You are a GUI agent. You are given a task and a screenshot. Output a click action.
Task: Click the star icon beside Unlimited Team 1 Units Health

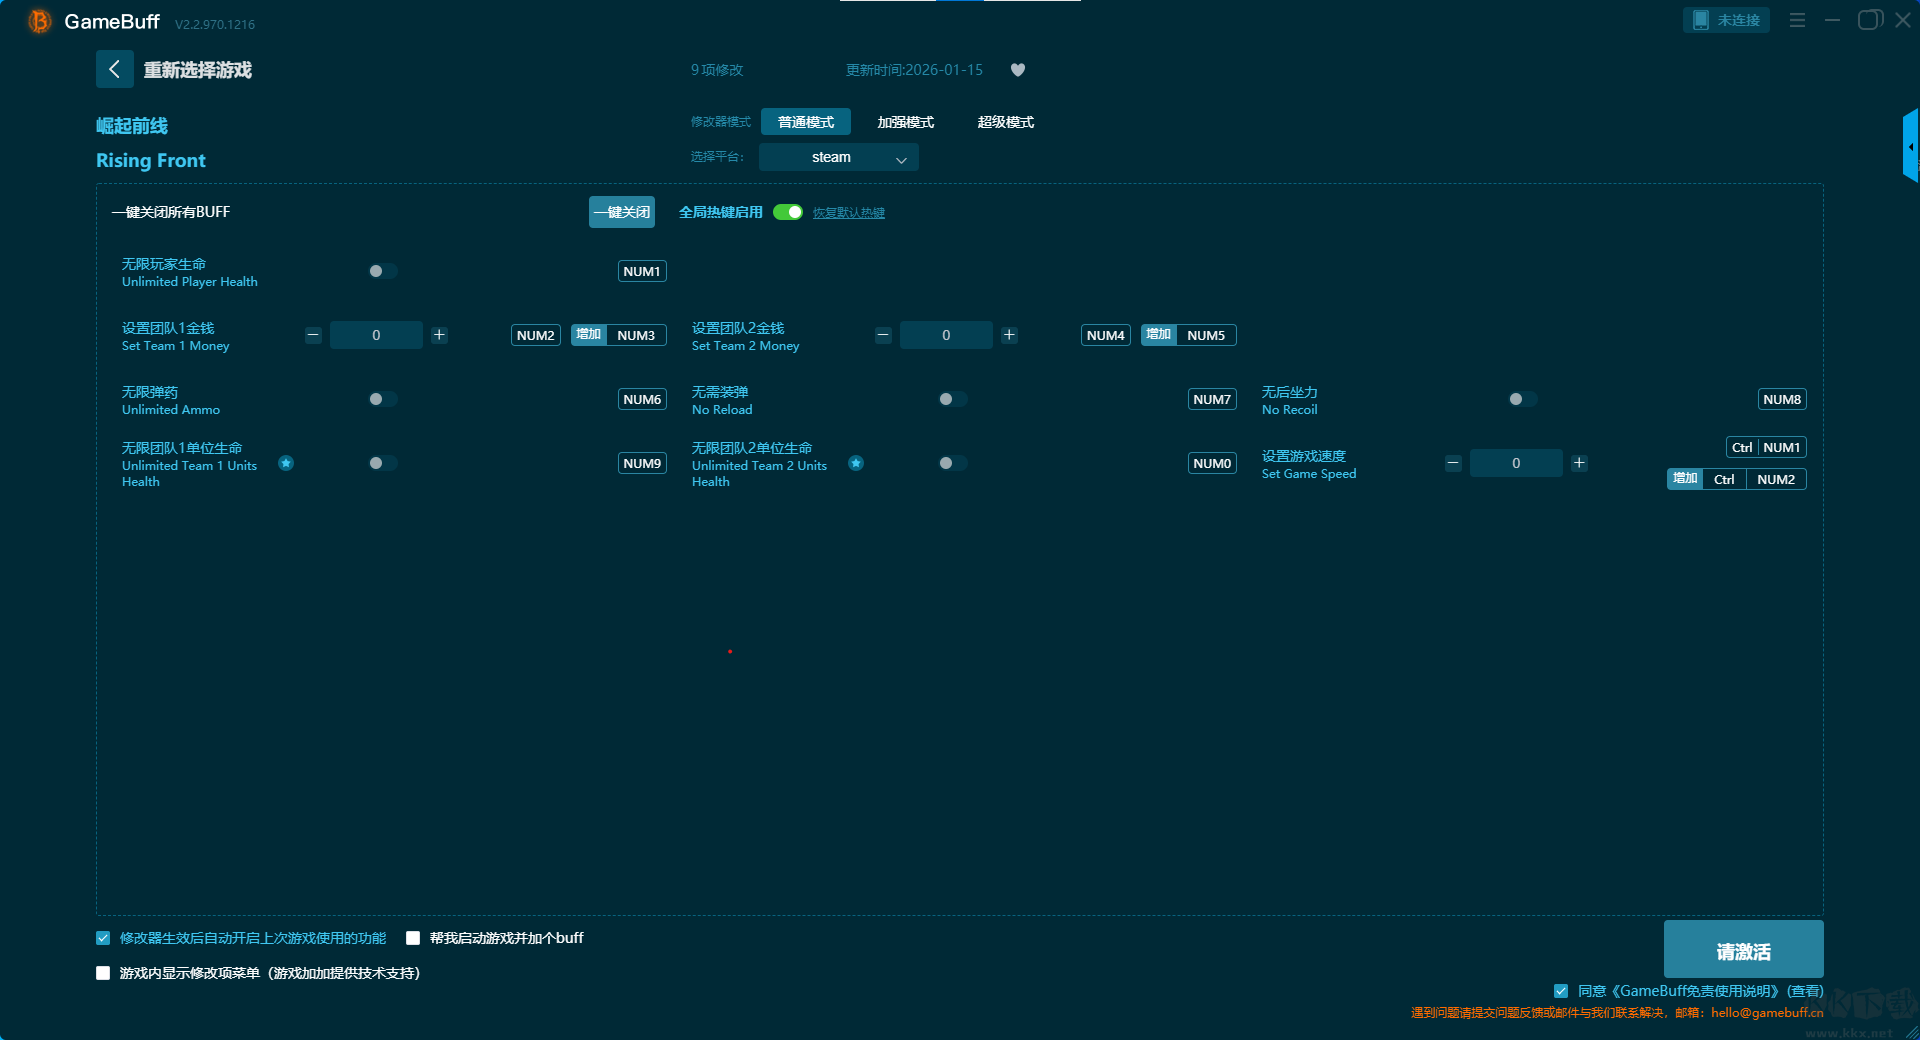(x=286, y=463)
